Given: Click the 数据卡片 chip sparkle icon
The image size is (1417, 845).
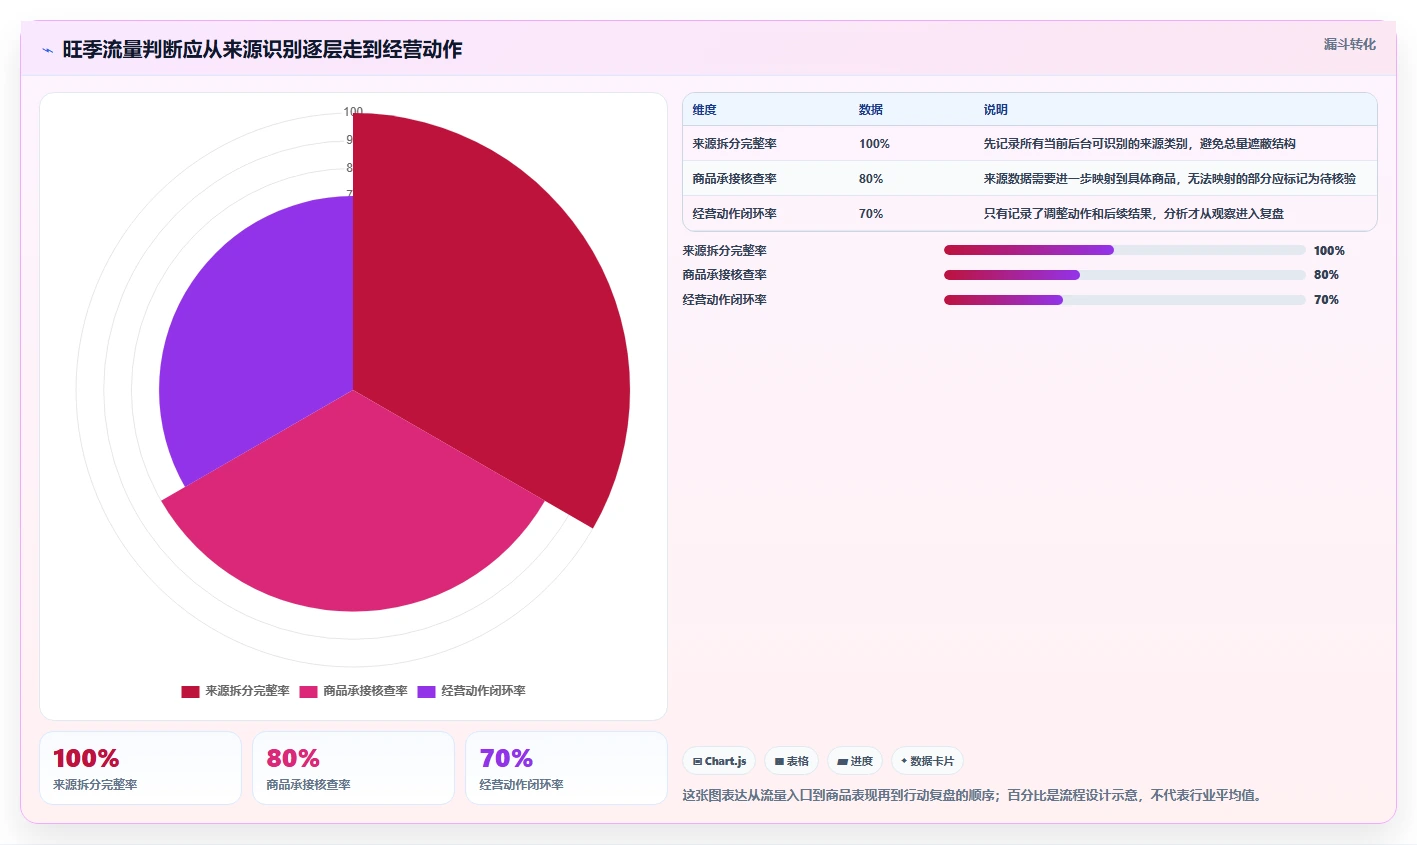Looking at the screenshot, I should [x=904, y=761].
